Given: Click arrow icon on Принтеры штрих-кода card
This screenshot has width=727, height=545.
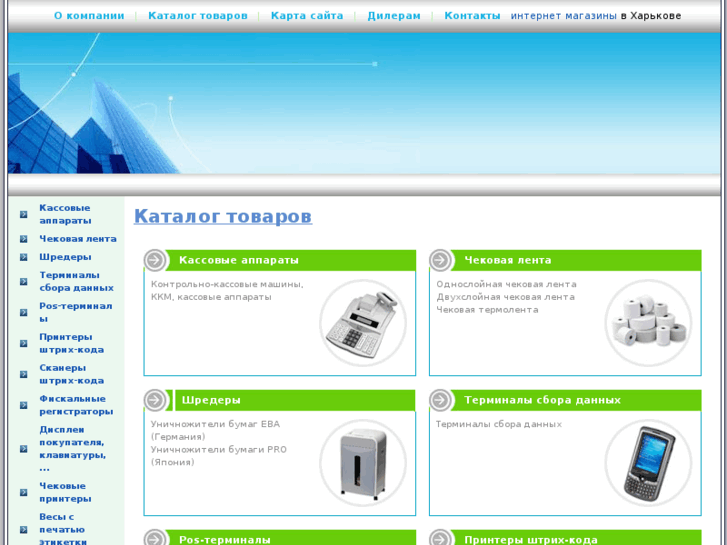Looking at the screenshot, I should (x=440, y=539).
